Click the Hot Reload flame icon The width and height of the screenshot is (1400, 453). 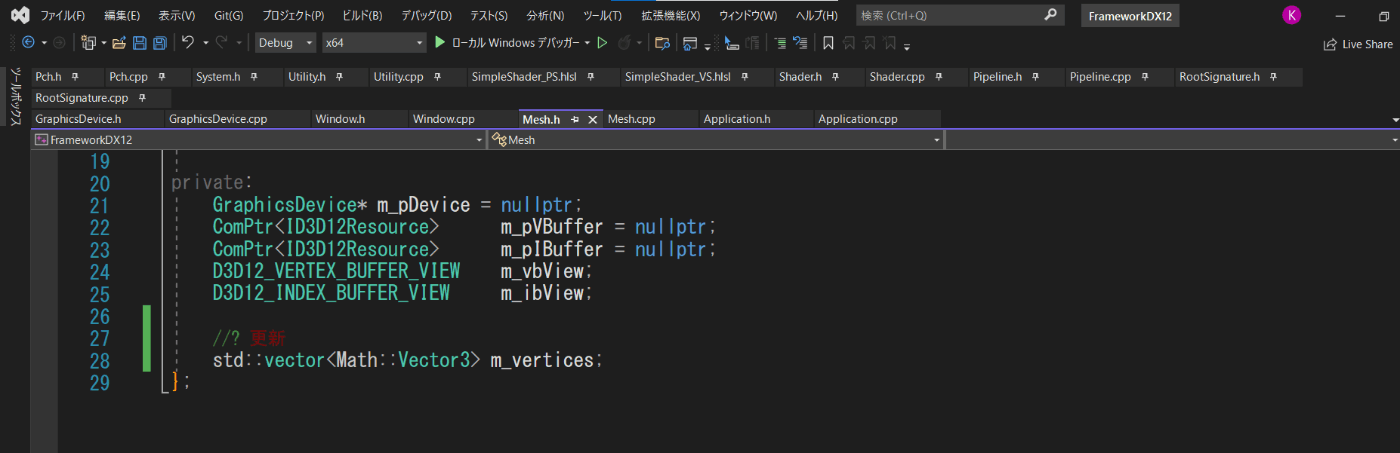coord(624,42)
